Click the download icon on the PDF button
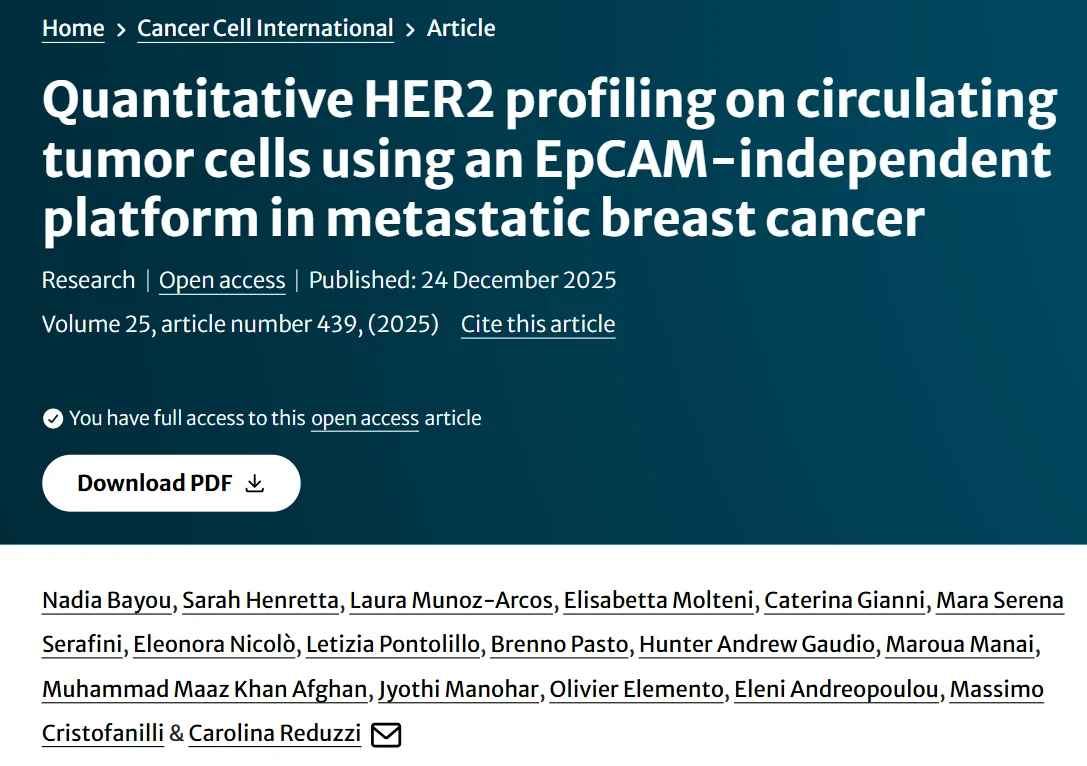 (256, 482)
